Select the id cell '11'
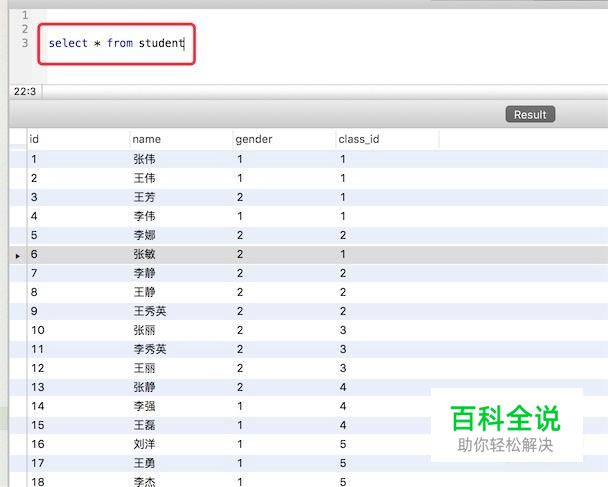Screen dimensions: 608x487 point(38,349)
